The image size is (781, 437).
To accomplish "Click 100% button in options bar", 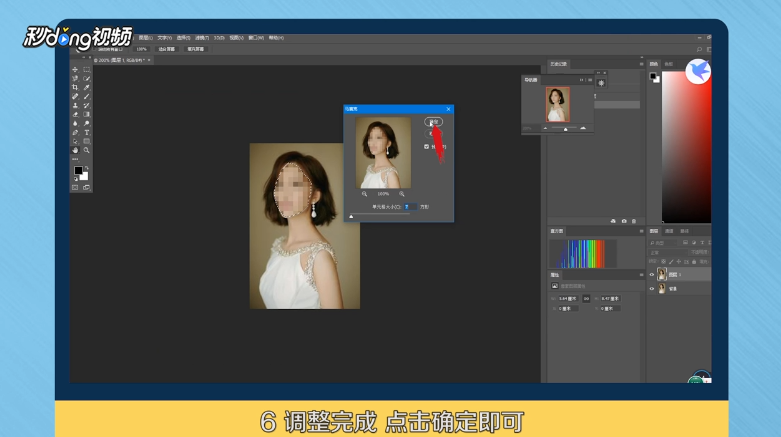I will 142,49.
